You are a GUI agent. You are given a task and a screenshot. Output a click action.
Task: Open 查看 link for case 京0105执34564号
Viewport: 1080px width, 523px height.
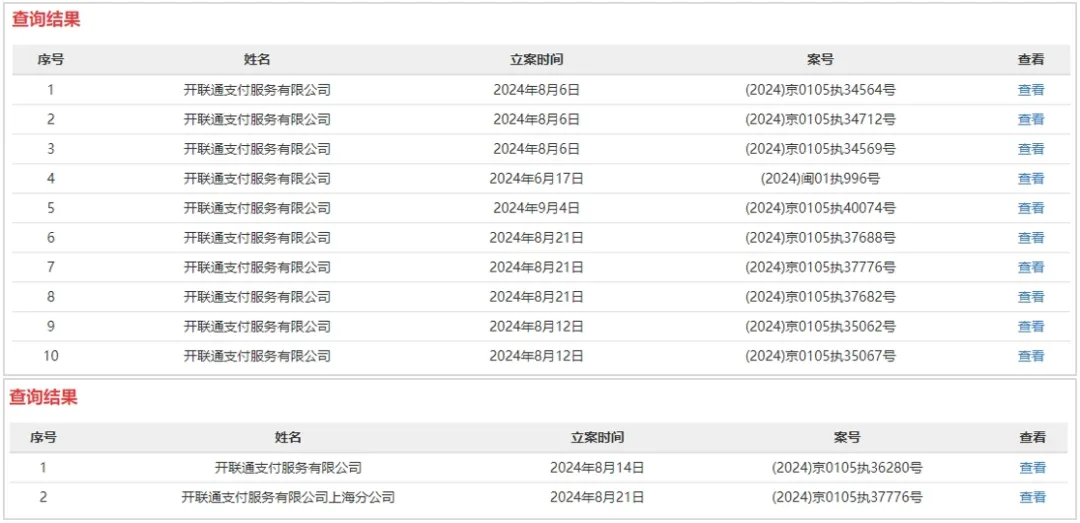coord(1031,90)
